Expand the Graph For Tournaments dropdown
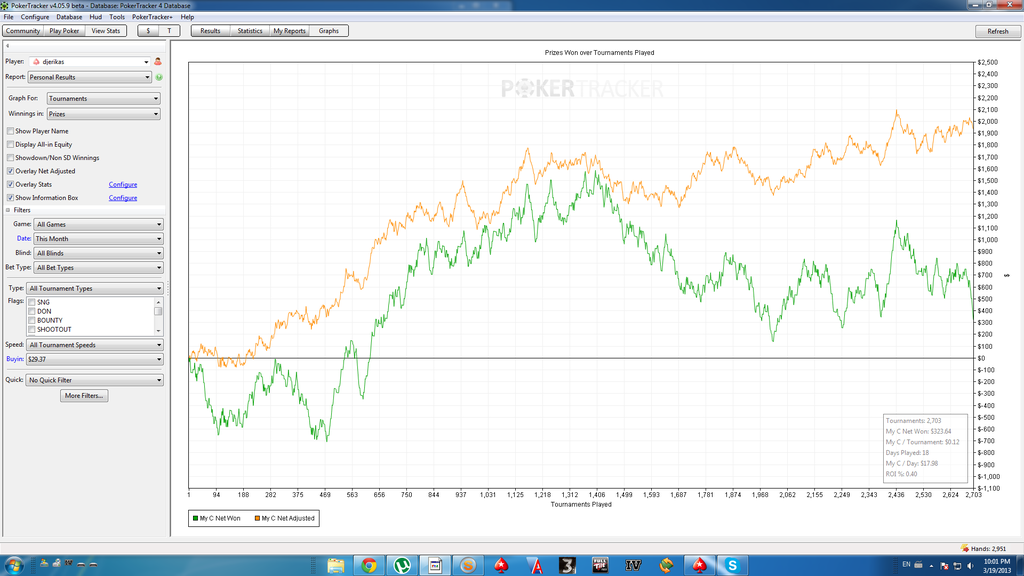 (103, 99)
